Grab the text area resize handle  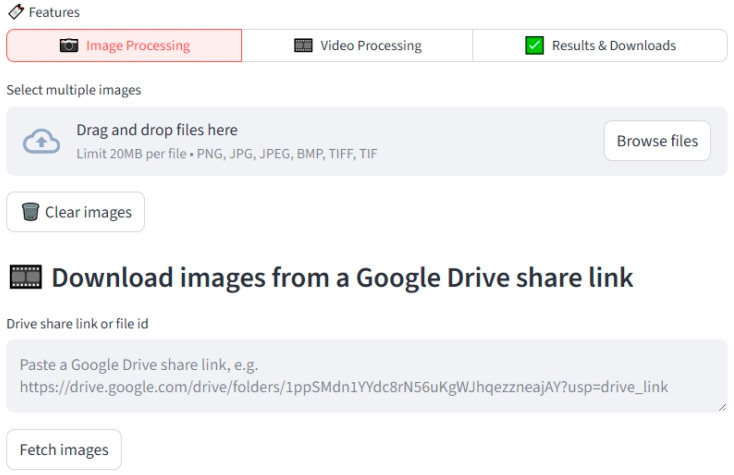722,408
